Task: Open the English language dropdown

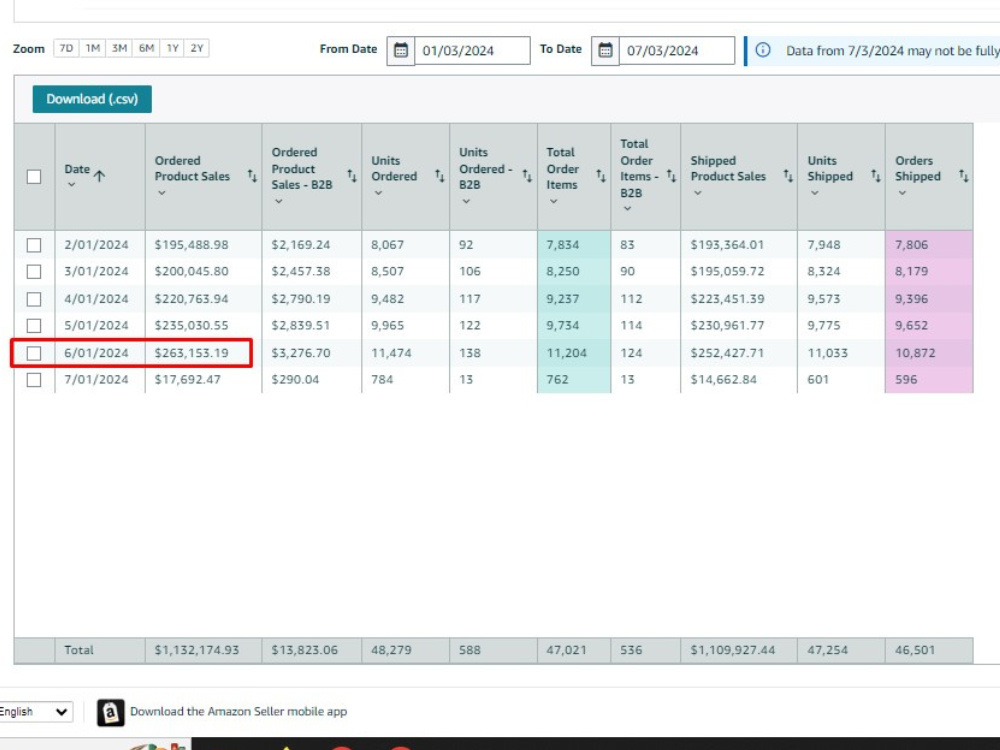Action: [x=35, y=712]
